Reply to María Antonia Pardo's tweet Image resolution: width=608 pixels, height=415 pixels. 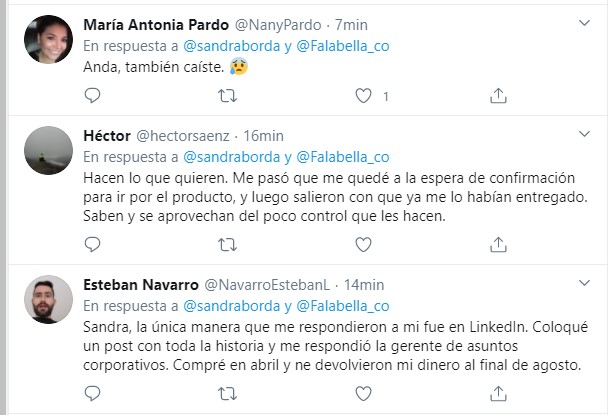(x=92, y=96)
